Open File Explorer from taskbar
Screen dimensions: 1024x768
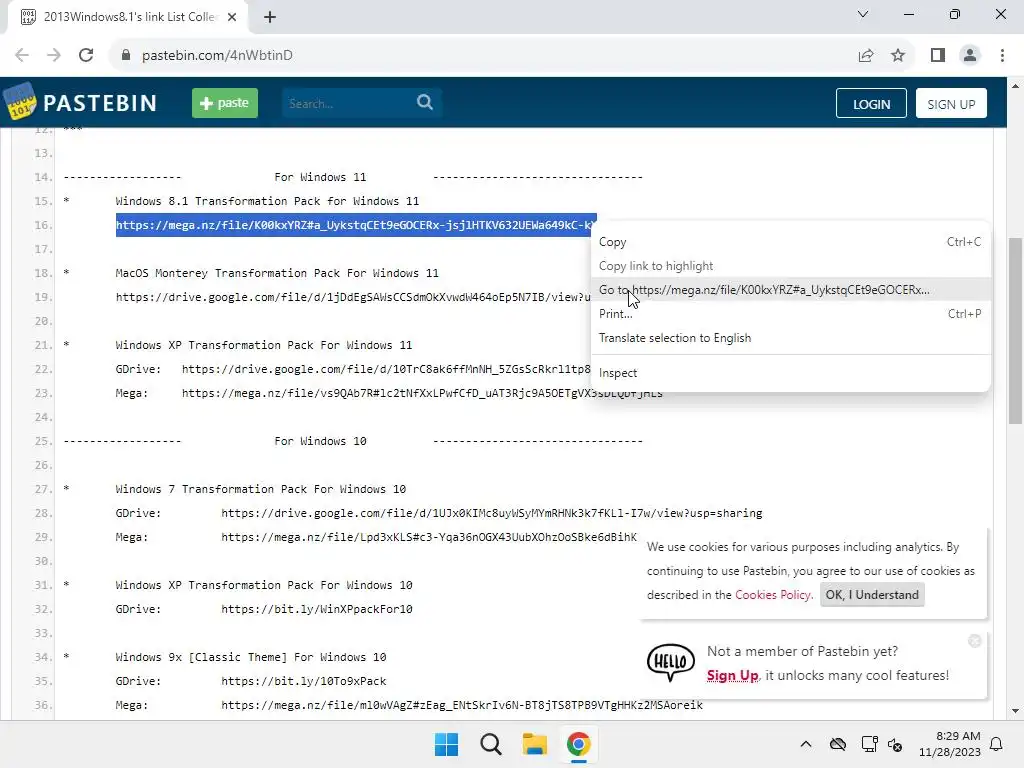tap(534, 744)
